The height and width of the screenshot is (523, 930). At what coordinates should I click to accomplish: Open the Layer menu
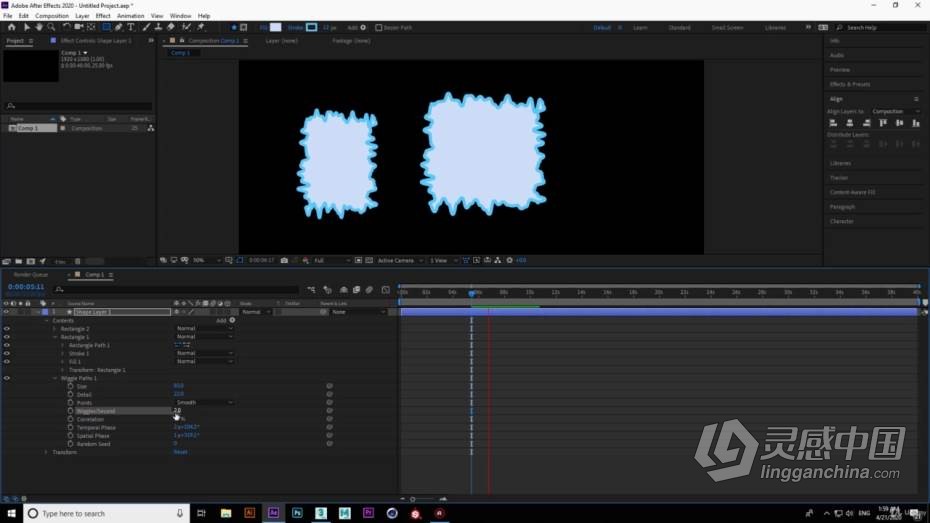pos(82,16)
